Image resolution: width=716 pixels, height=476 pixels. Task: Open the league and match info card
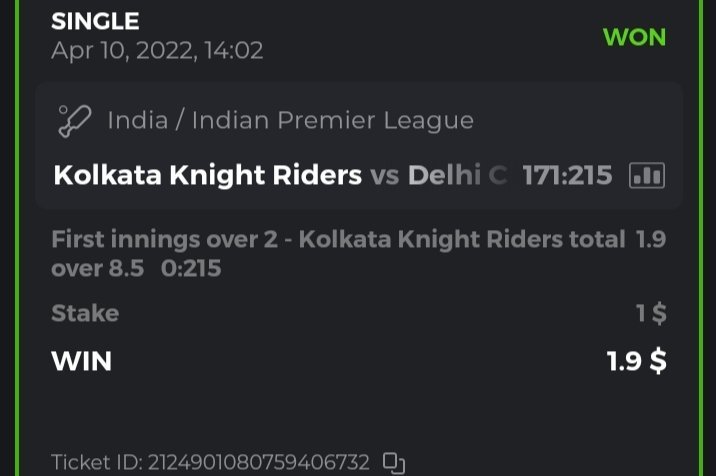(x=358, y=146)
